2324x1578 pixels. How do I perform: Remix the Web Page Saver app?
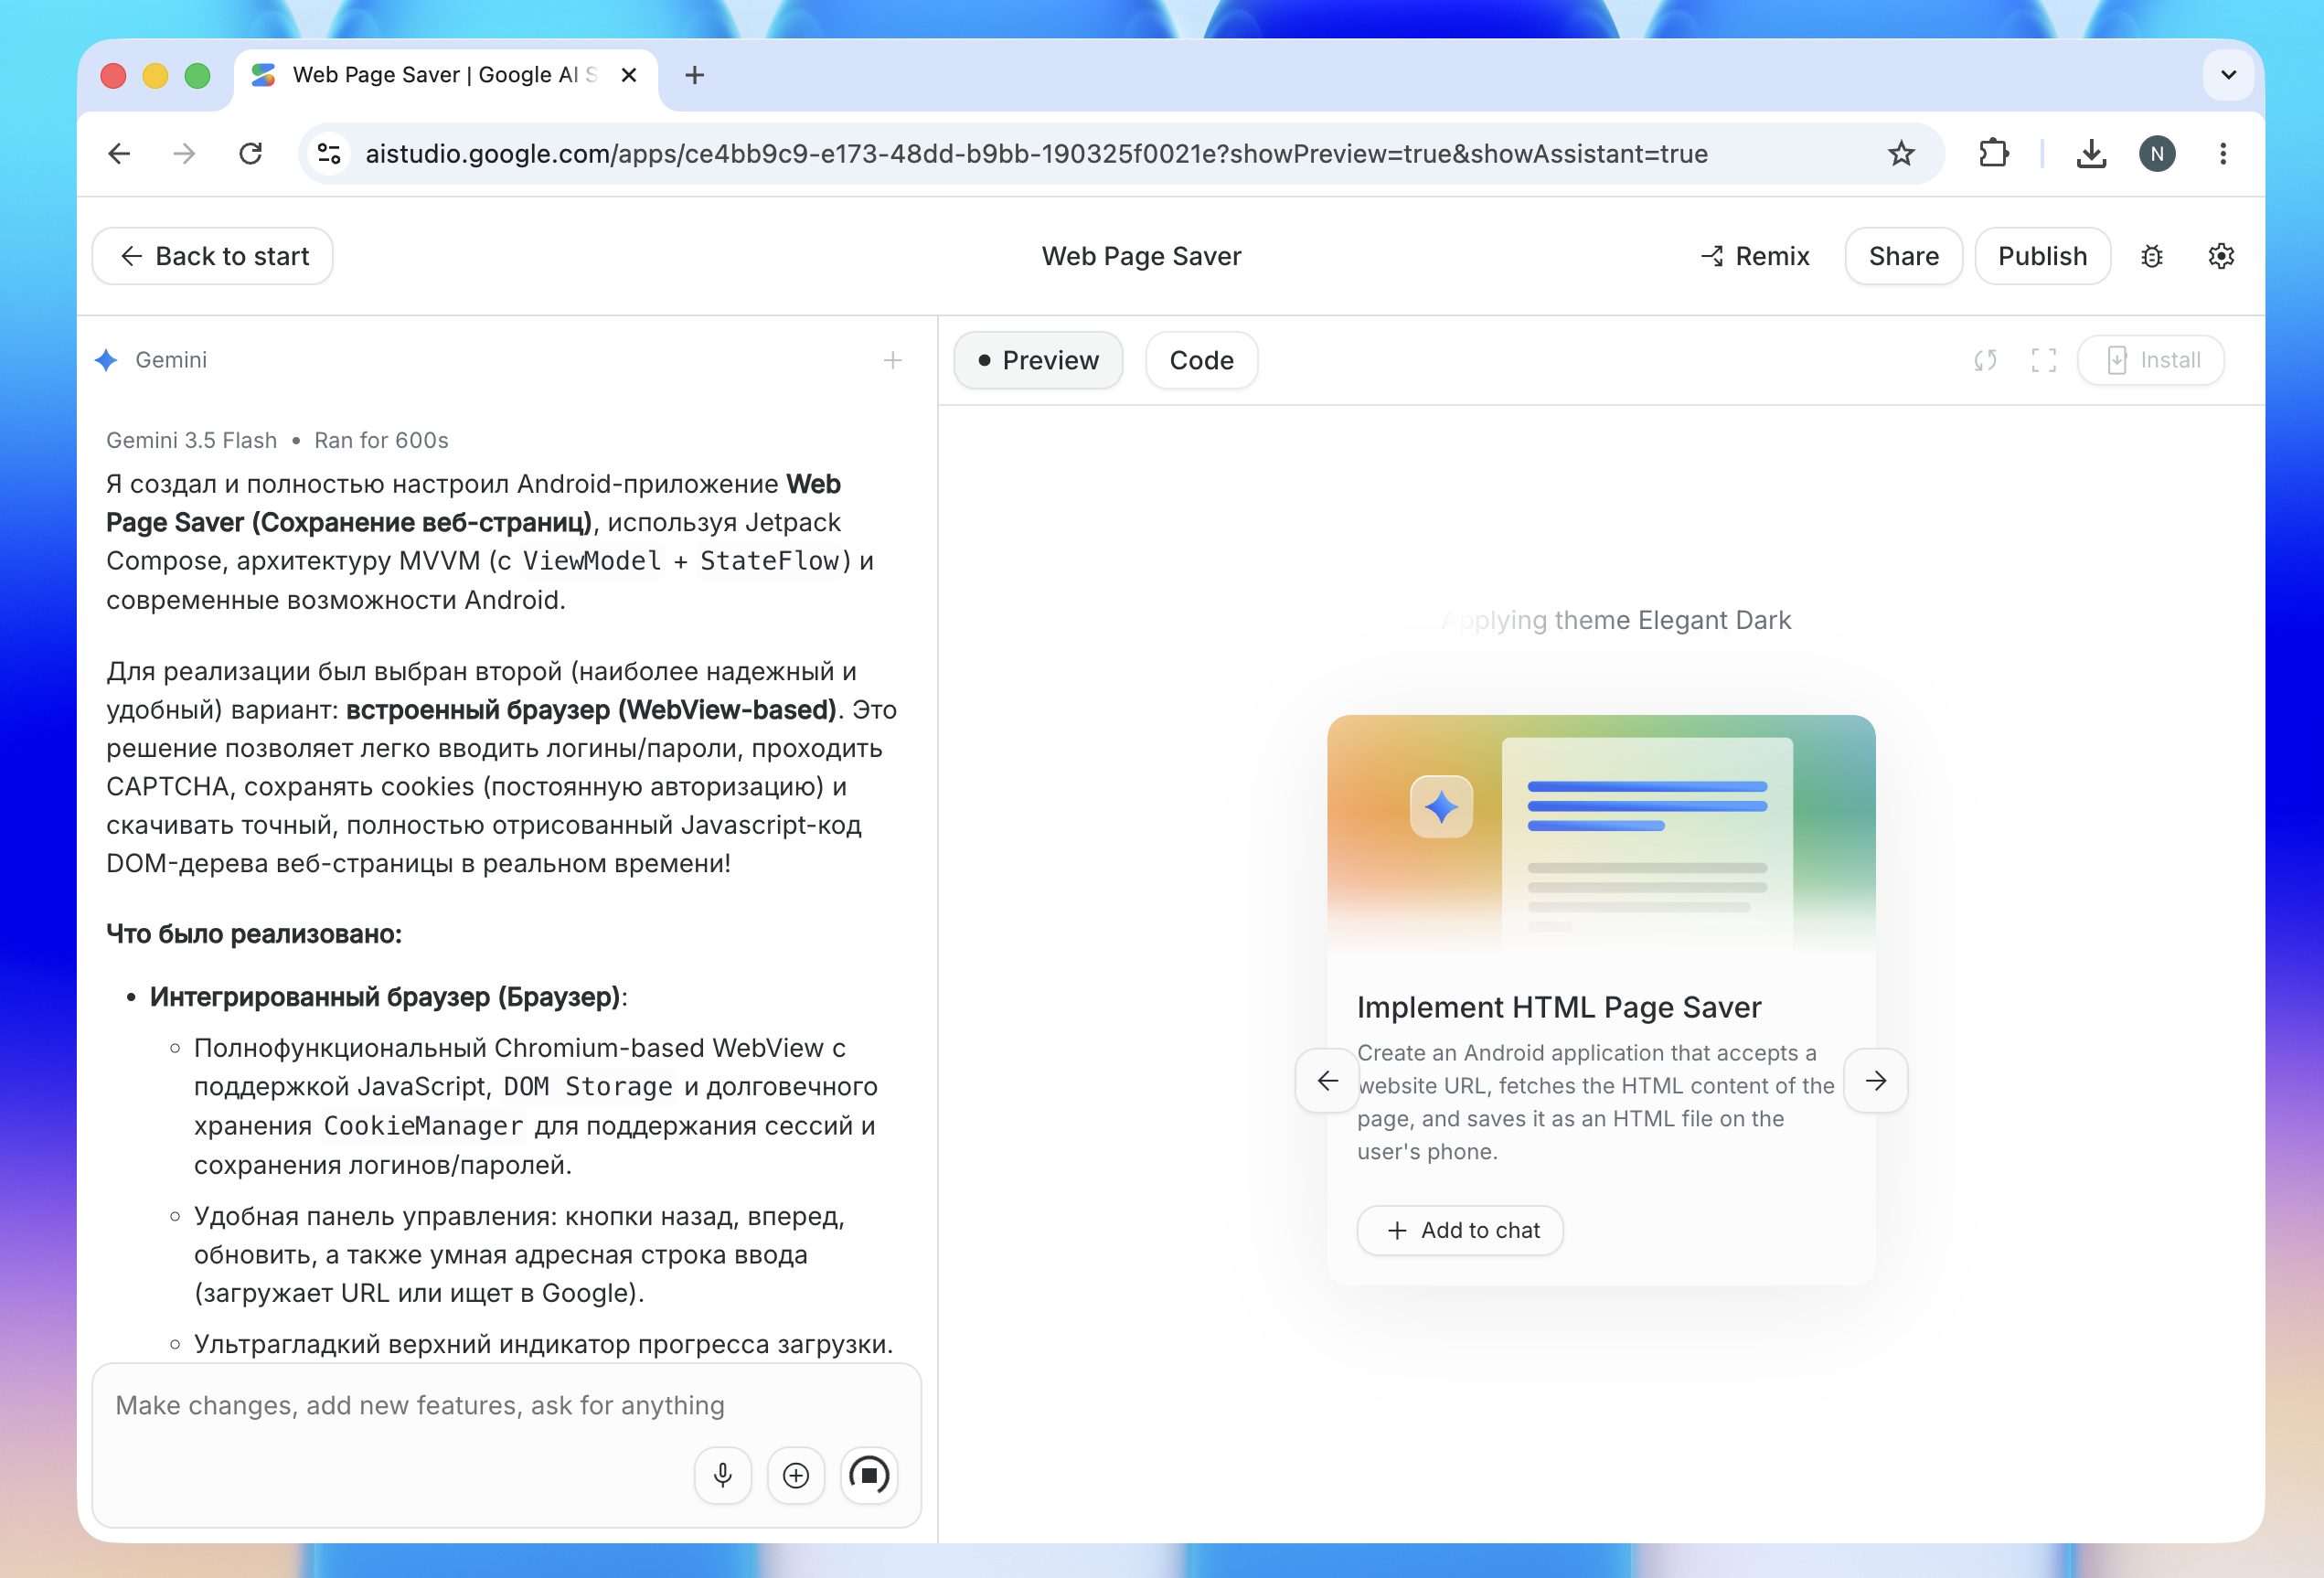[1755, 257]
